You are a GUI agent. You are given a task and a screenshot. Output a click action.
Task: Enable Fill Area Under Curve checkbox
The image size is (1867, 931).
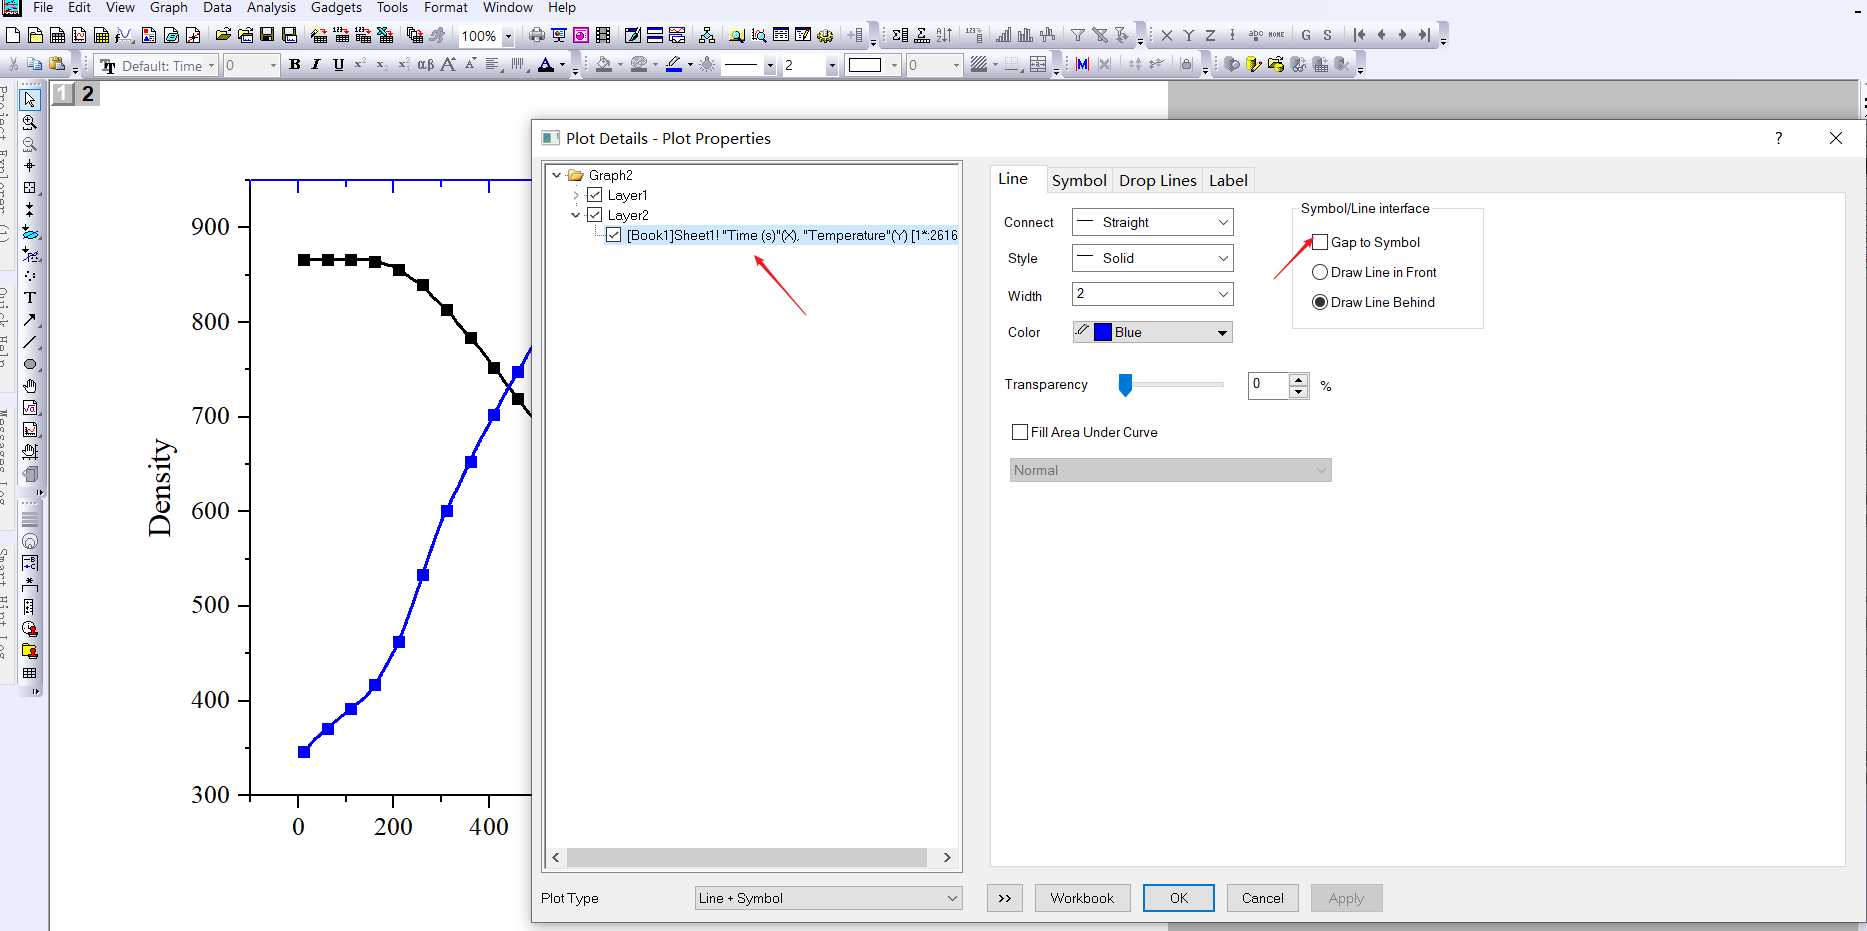pos(1020,432)
